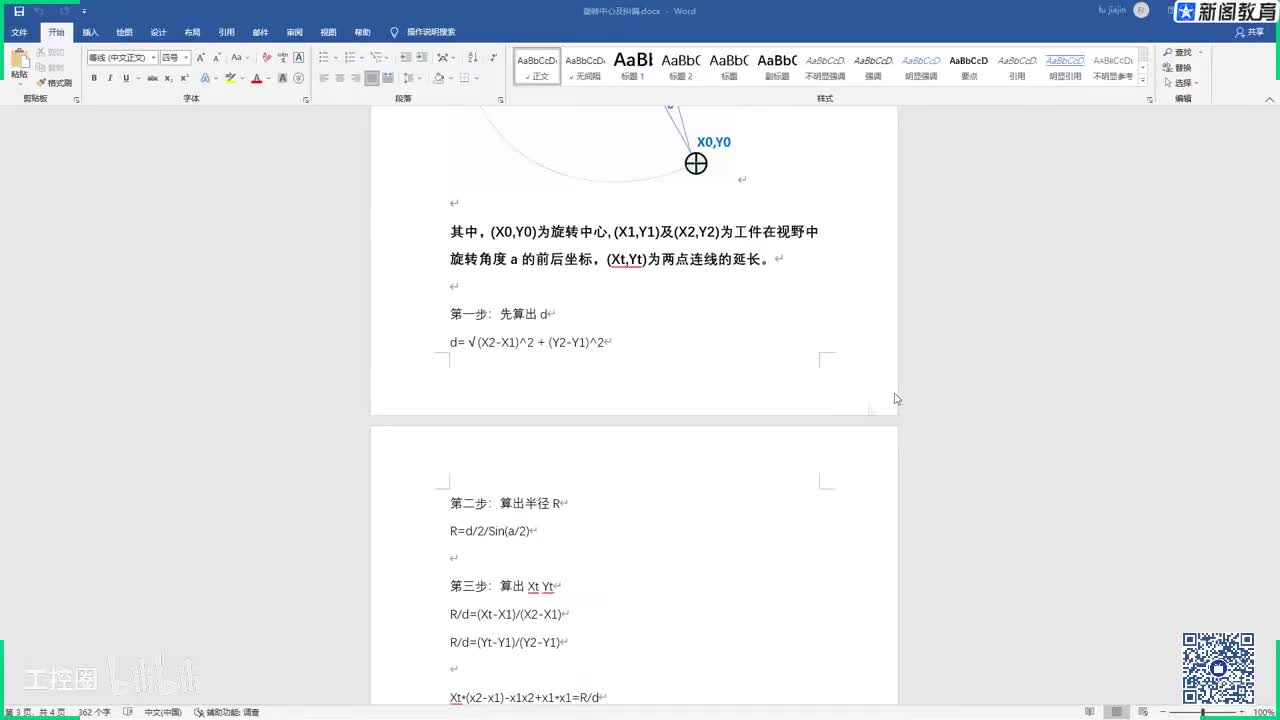Apply the No Spacing (无间隔) style
The height and width of the screenshot is (720, 1280).
[585, 67]
